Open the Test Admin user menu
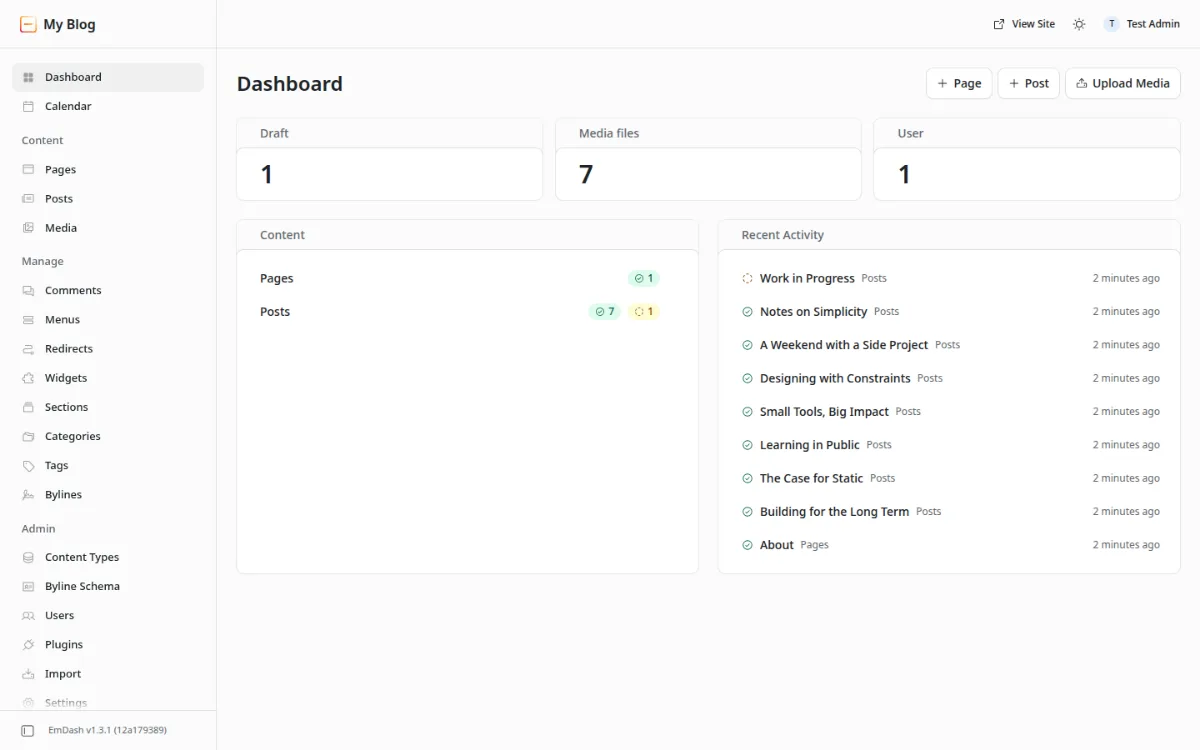The image size is (1200, 750). point(1142,24)
